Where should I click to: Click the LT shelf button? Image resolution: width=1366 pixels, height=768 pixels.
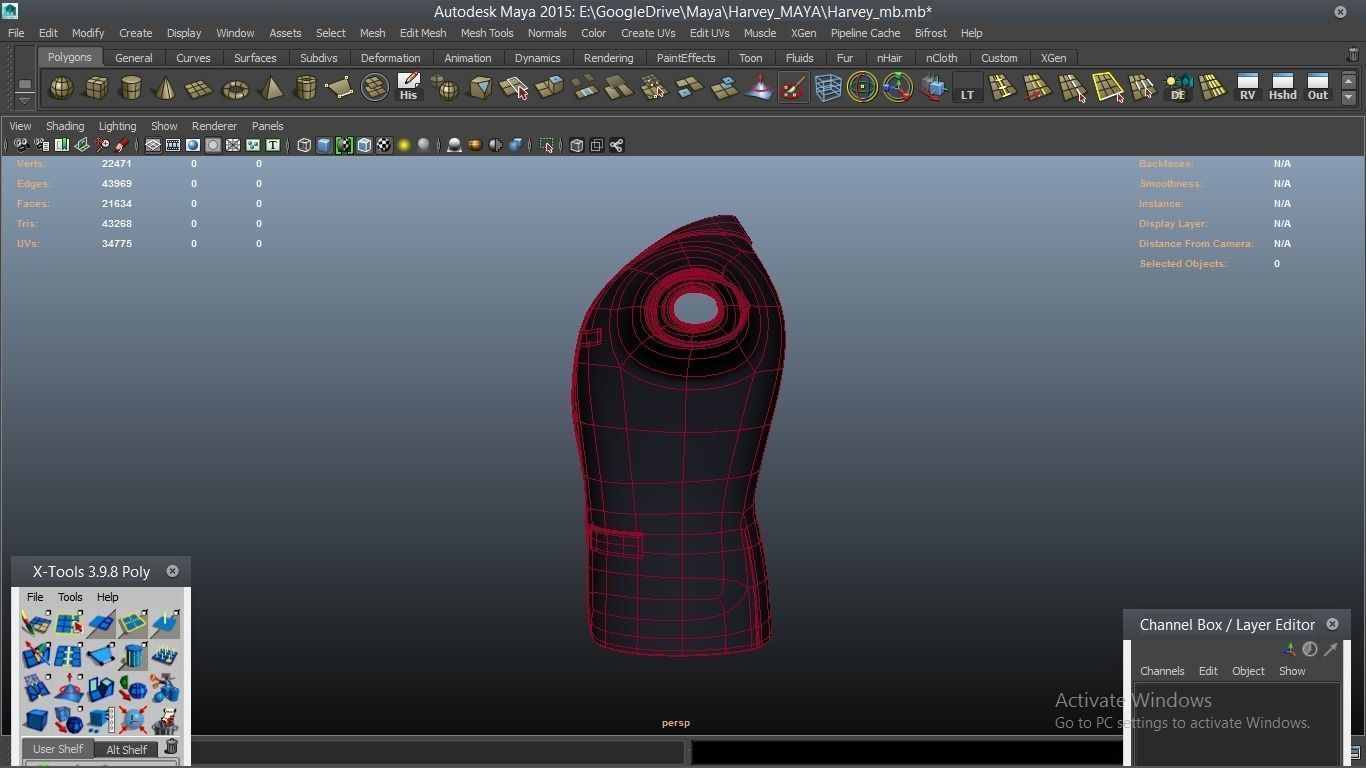pyautogui.click(x=967, y=88)
